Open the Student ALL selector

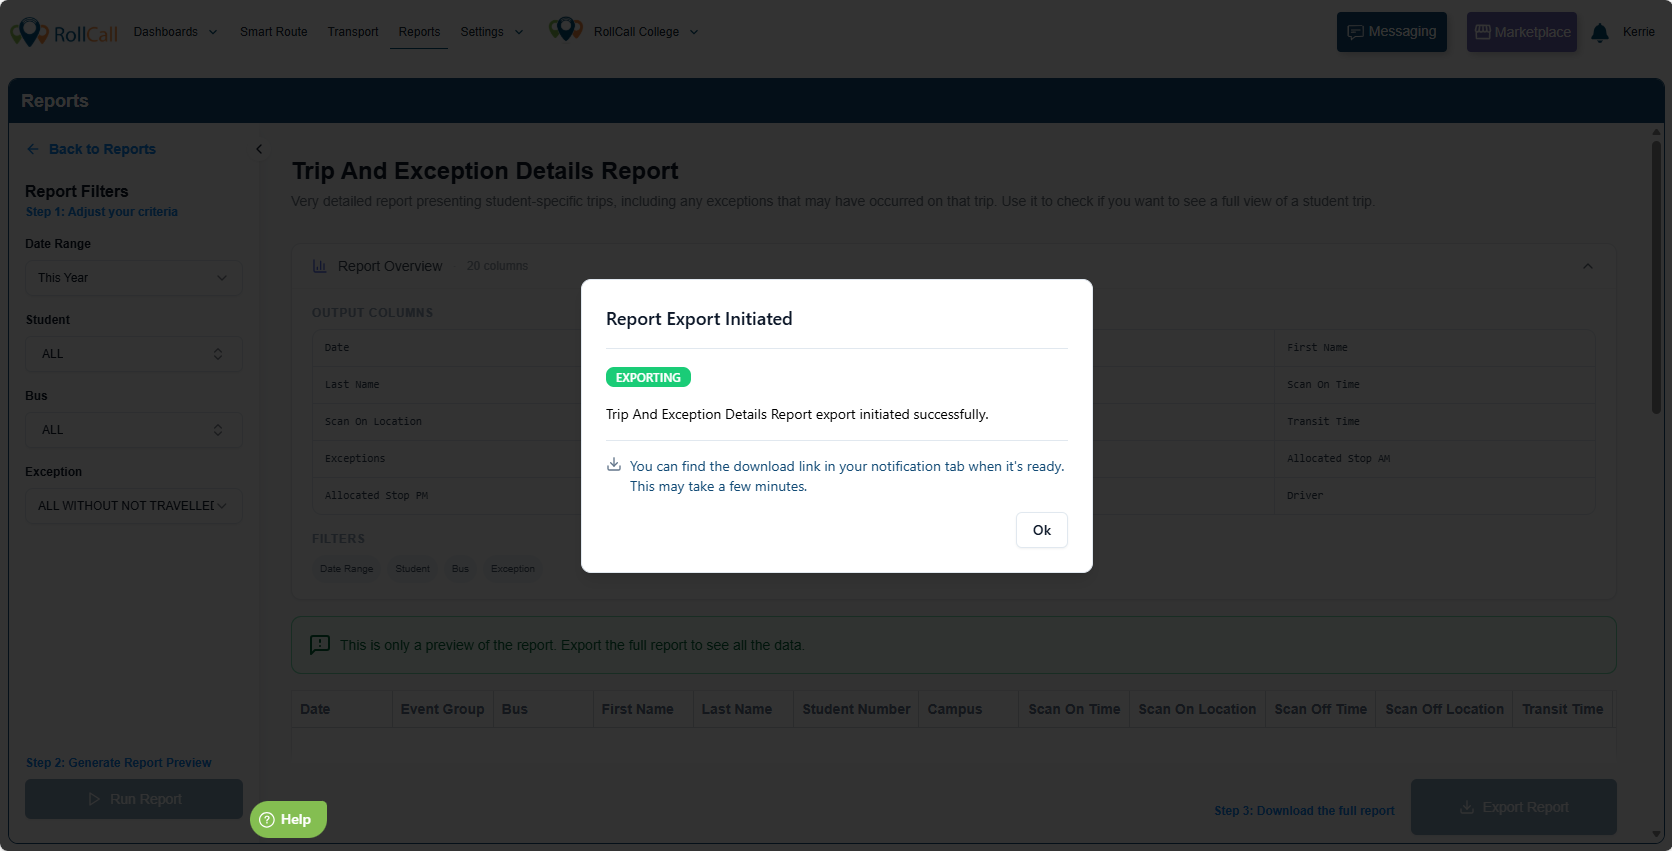[x=133, y=354]
